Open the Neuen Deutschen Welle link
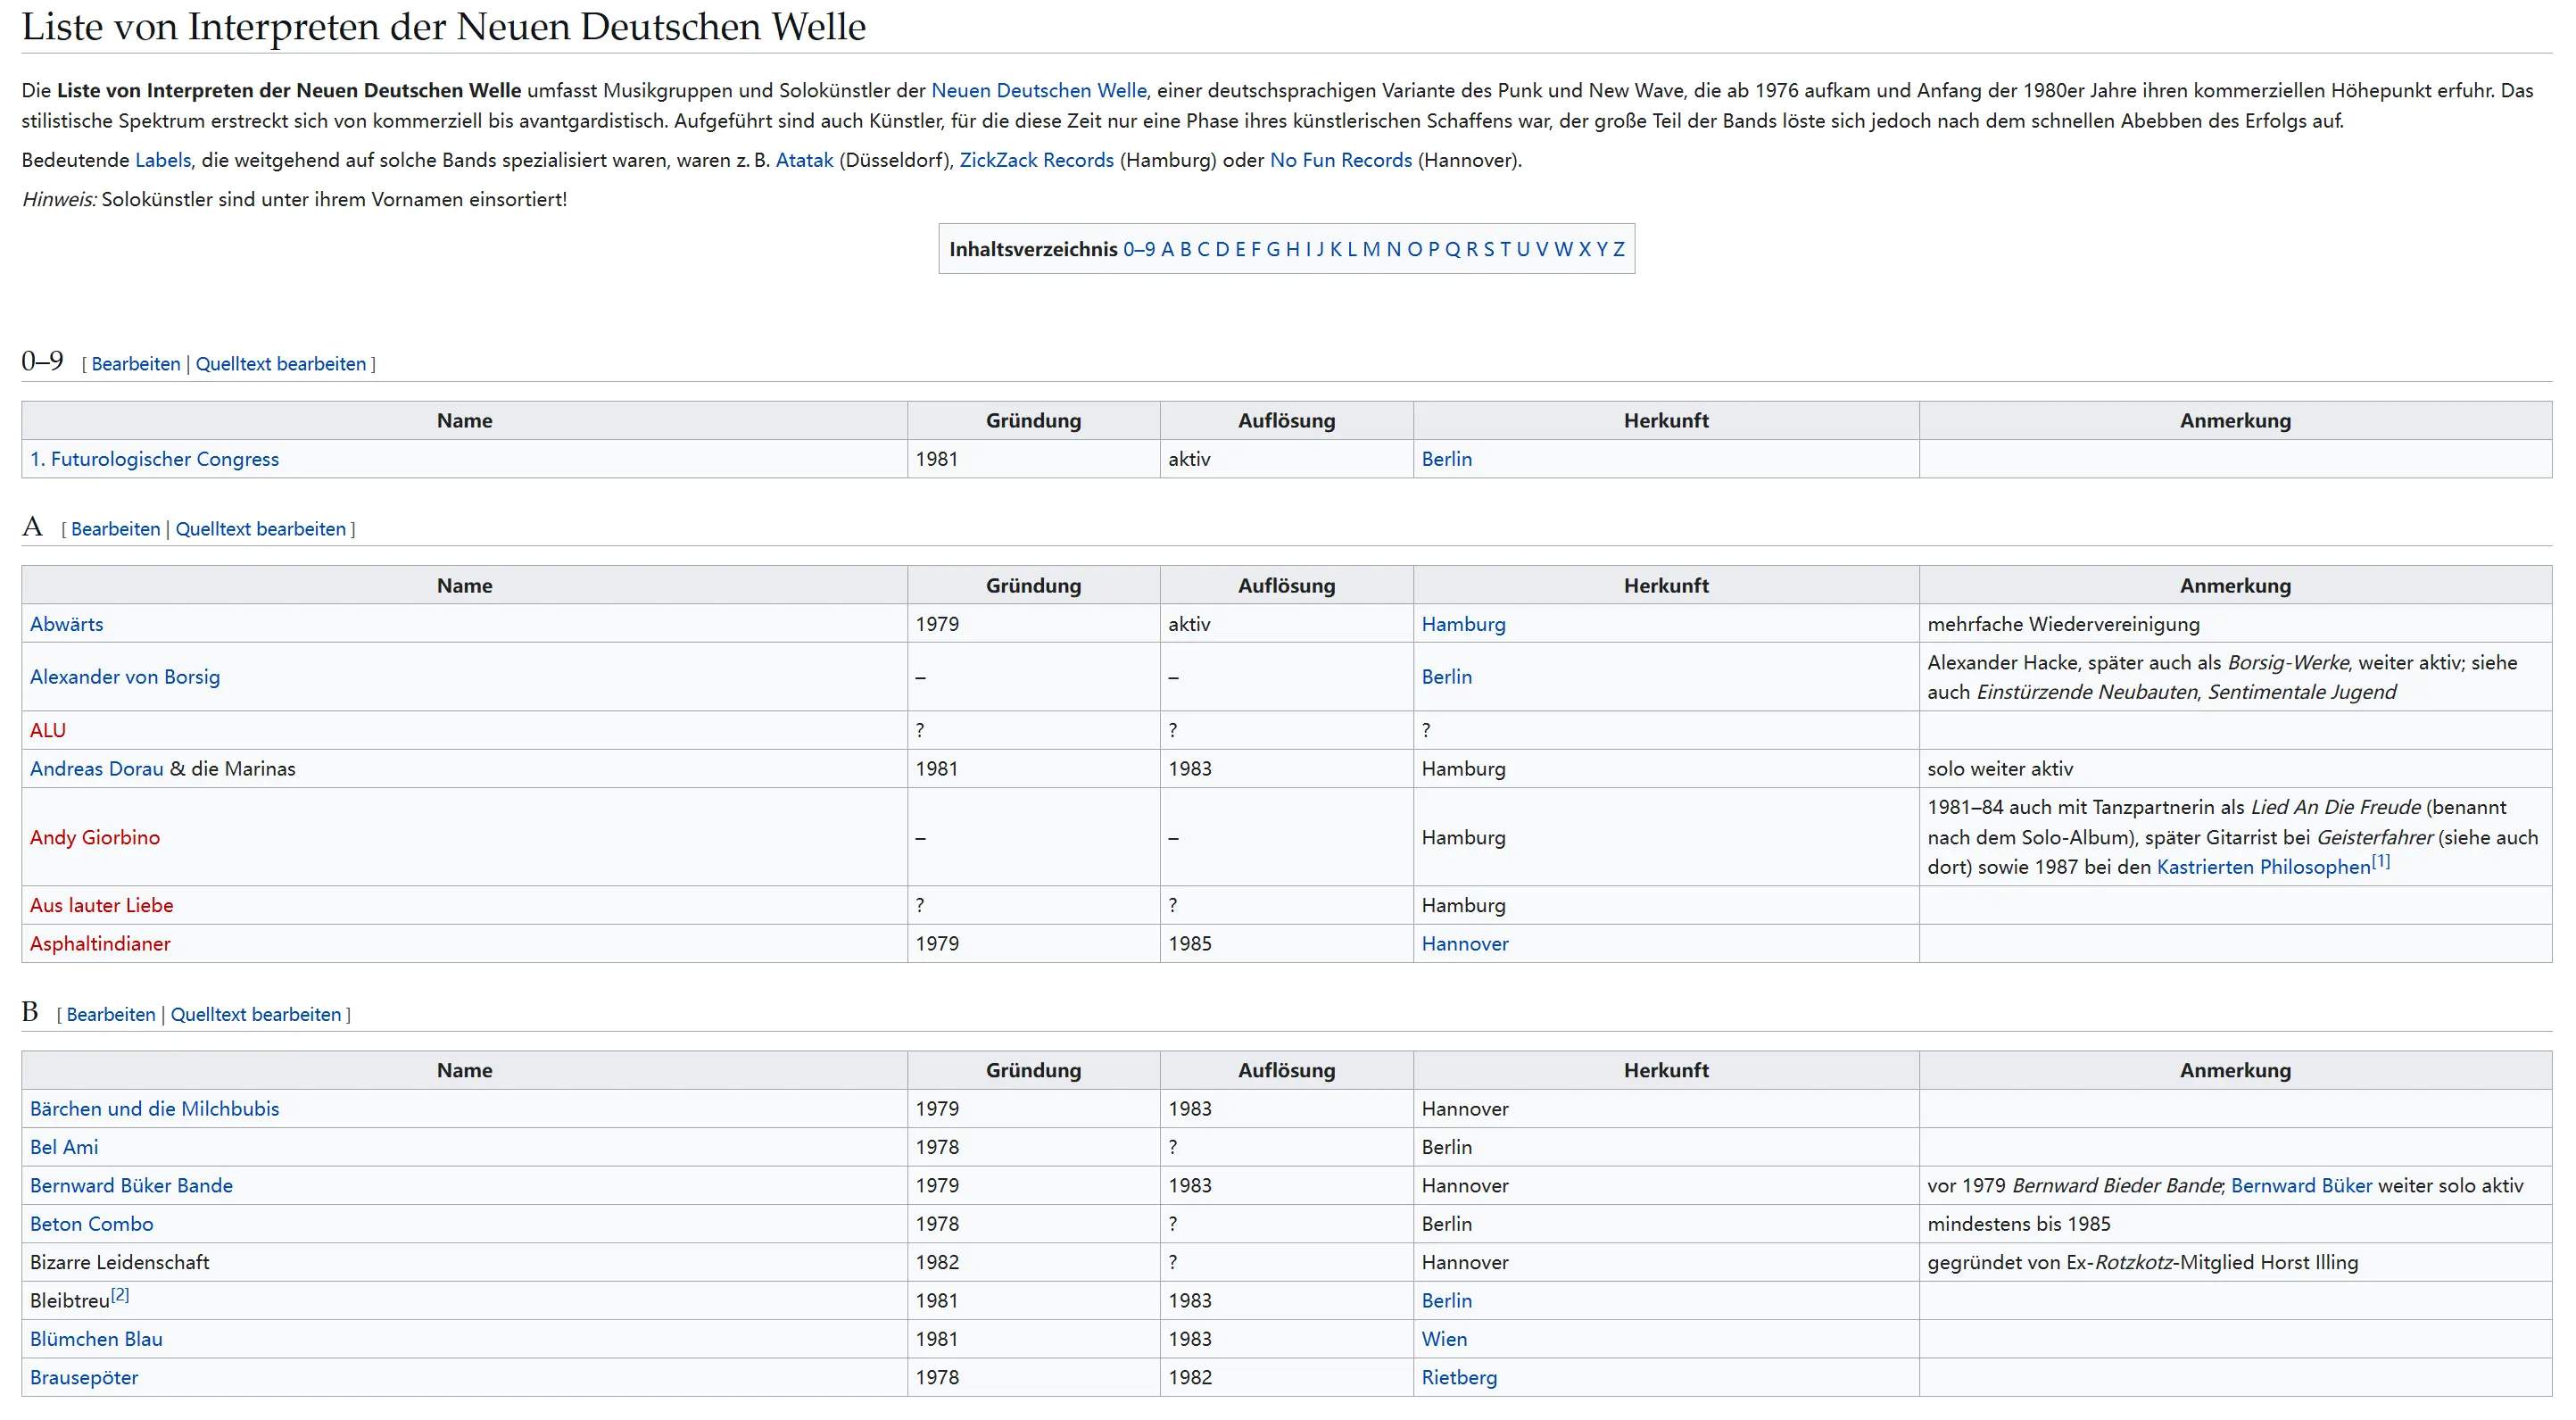 [x=1038, y=90]
